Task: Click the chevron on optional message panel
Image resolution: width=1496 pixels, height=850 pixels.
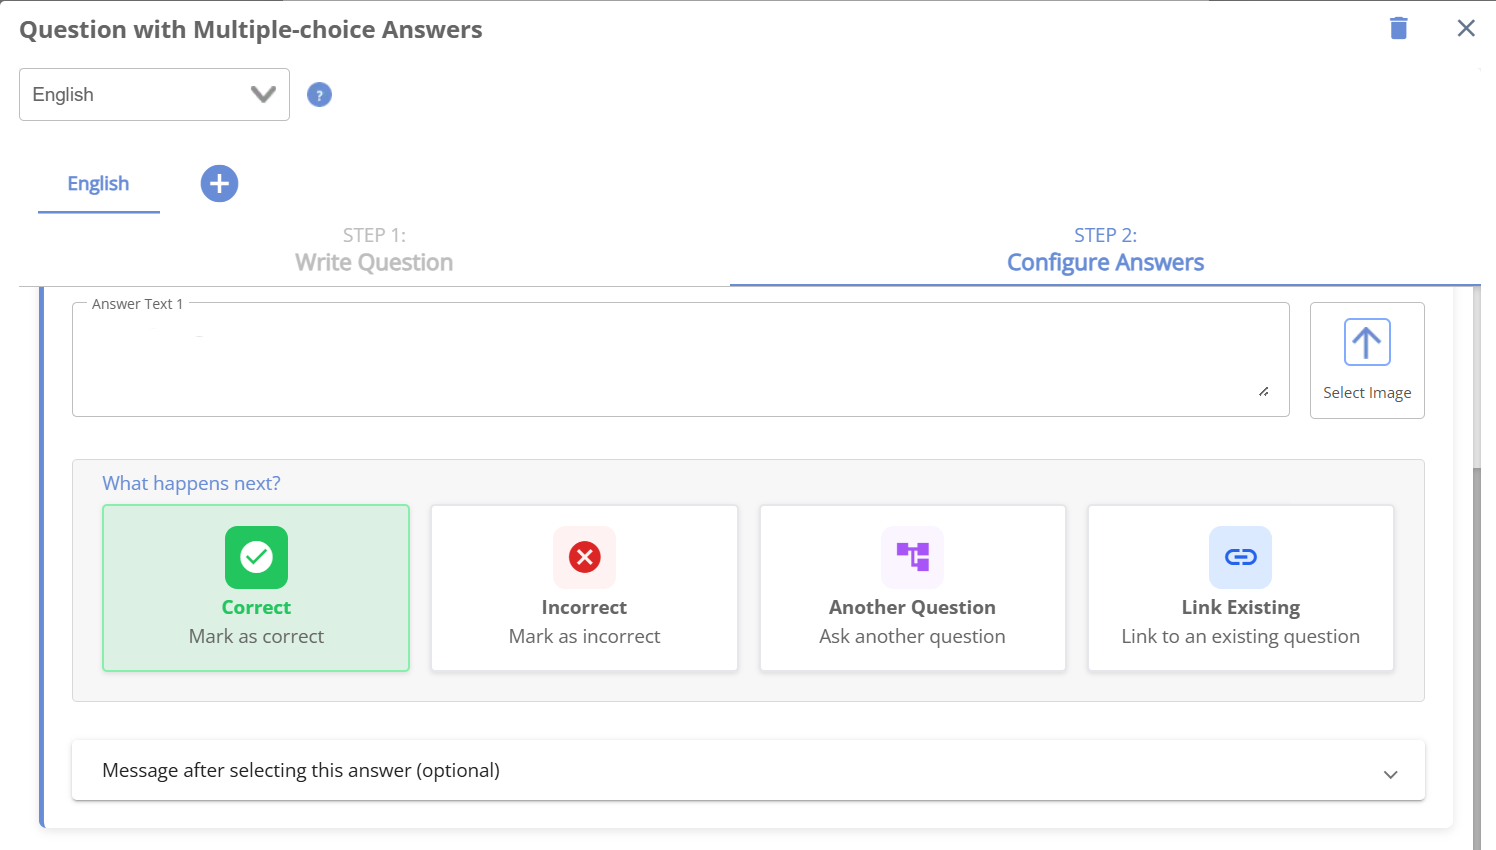Action: coord(1390,774)
